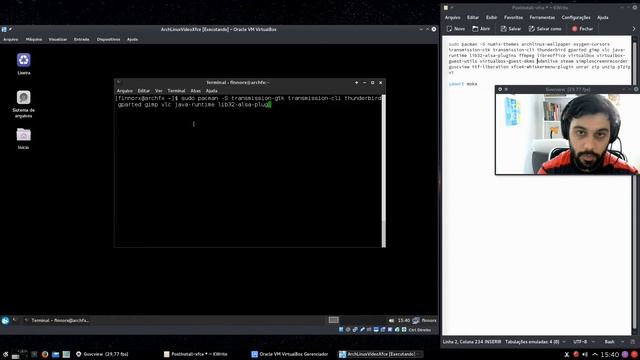Screen dimensions: 640x360
Task: Click host system tray volume icon
Action: pos(585,354)
